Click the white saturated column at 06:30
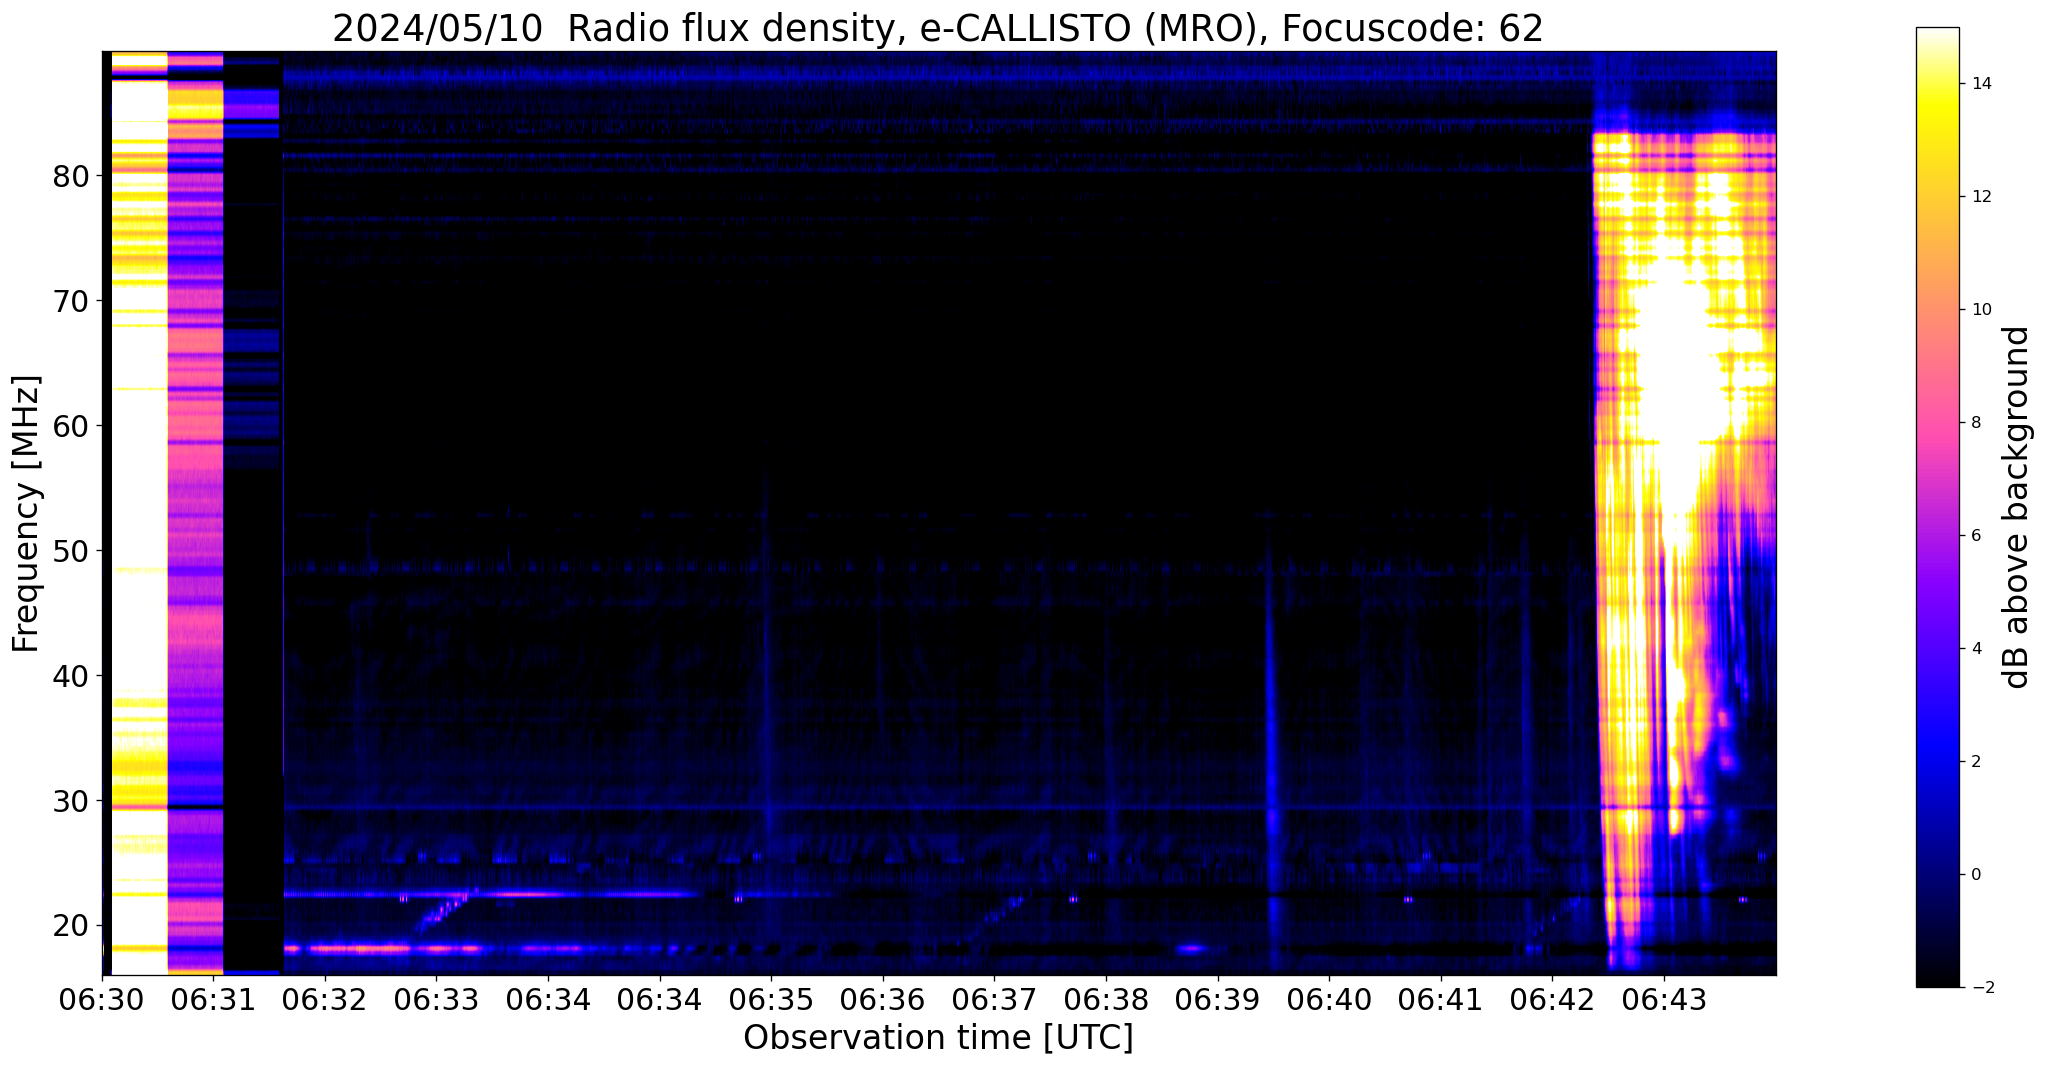The image size is (2047, 1067). click(x=138, y=514)
